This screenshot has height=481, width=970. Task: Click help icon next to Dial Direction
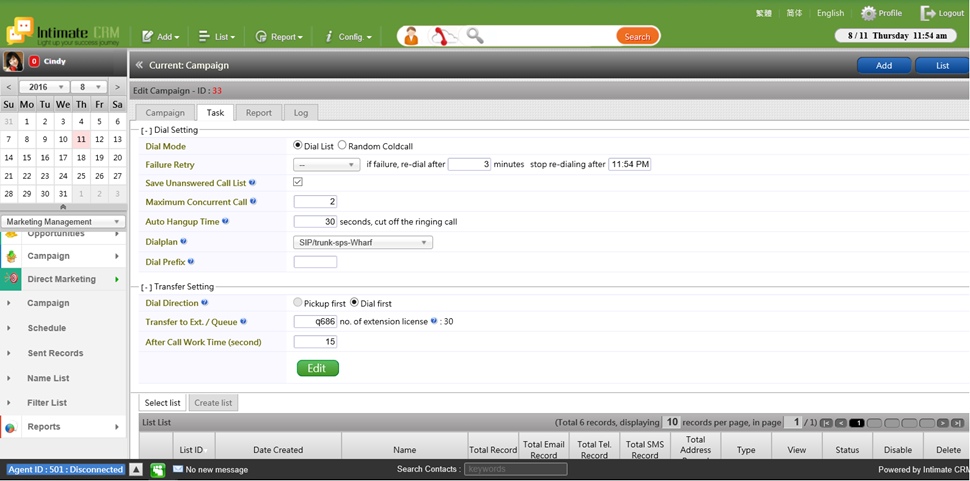[x=205, y=303]
